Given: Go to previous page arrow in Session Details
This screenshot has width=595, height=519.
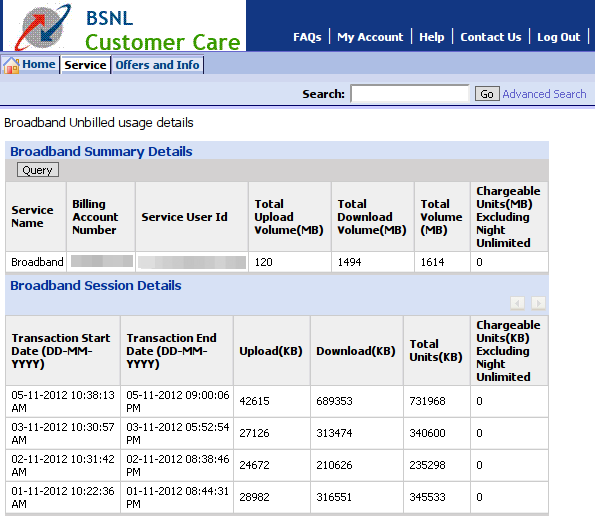Looking at the screenshot, I should [518, 303].
